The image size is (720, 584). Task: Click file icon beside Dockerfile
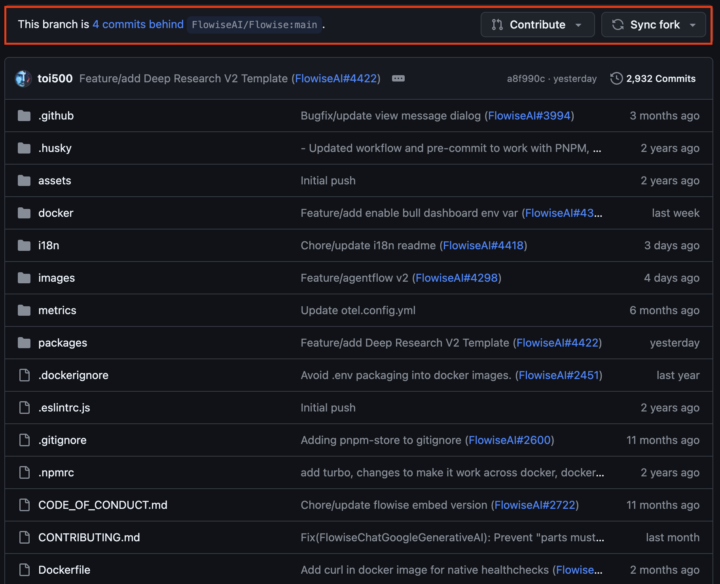pyautogui.click(x=24, y=570)
